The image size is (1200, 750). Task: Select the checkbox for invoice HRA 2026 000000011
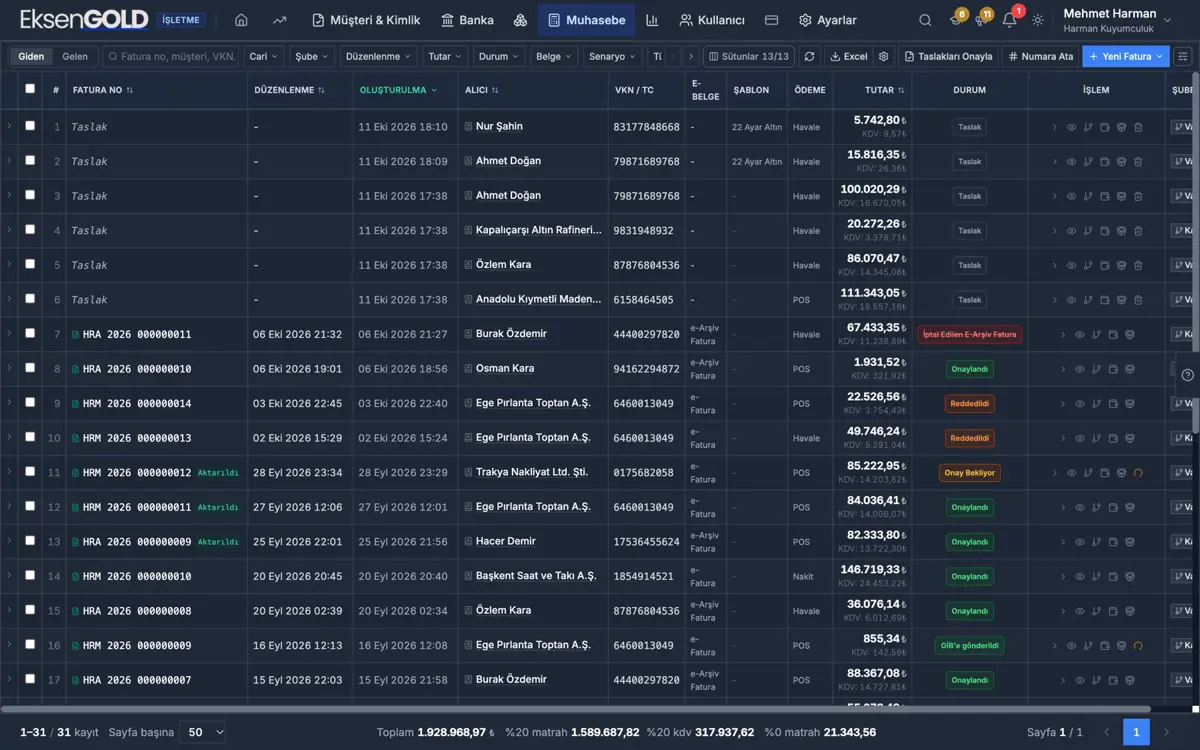coord(30,334)
